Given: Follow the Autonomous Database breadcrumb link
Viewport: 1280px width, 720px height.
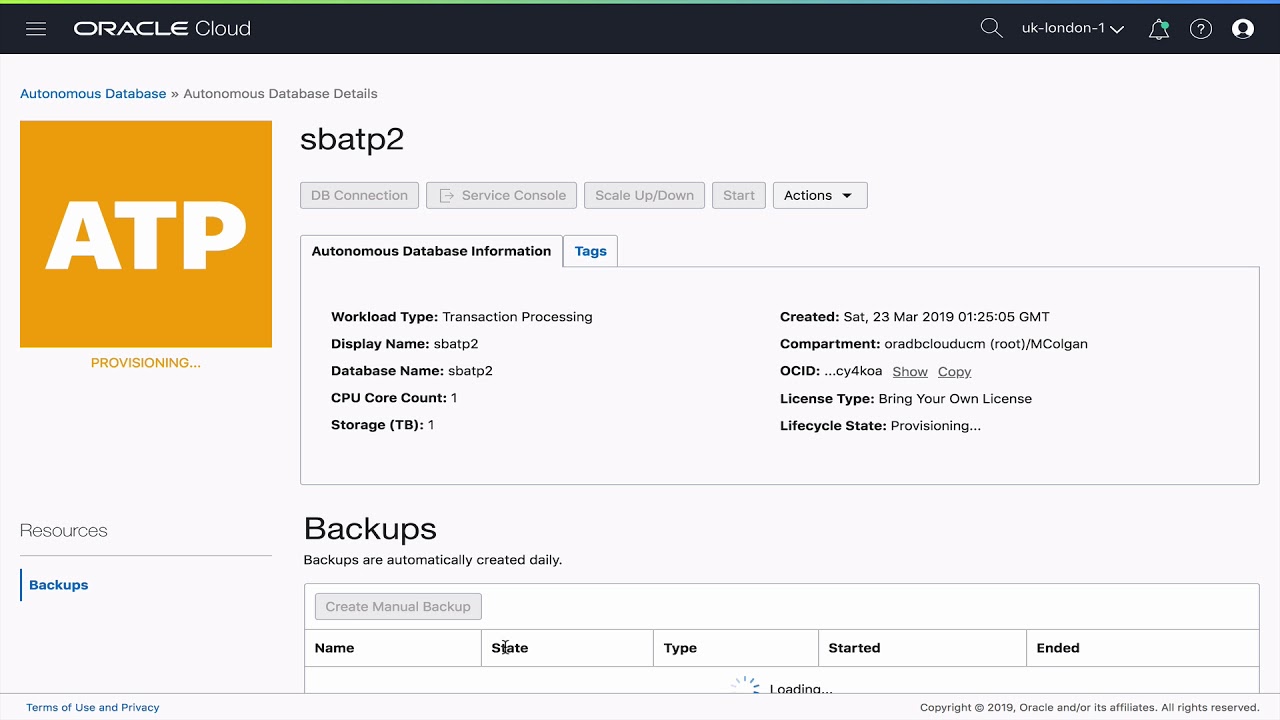Looking at the screenshot, I should coord(93,93).
